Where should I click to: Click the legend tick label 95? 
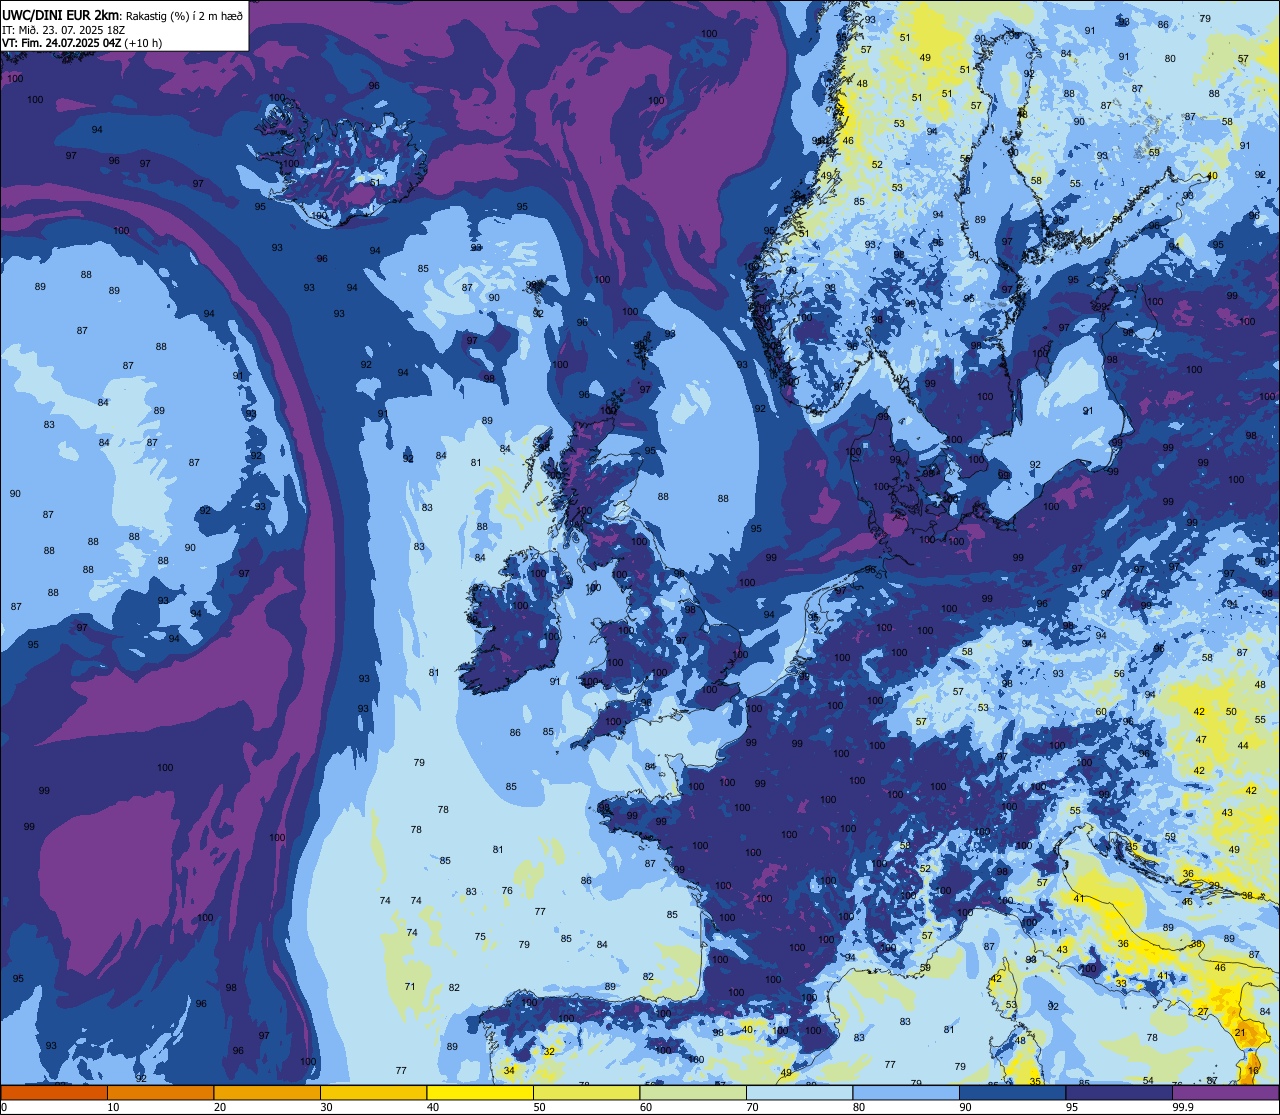pos(1072,1107)
